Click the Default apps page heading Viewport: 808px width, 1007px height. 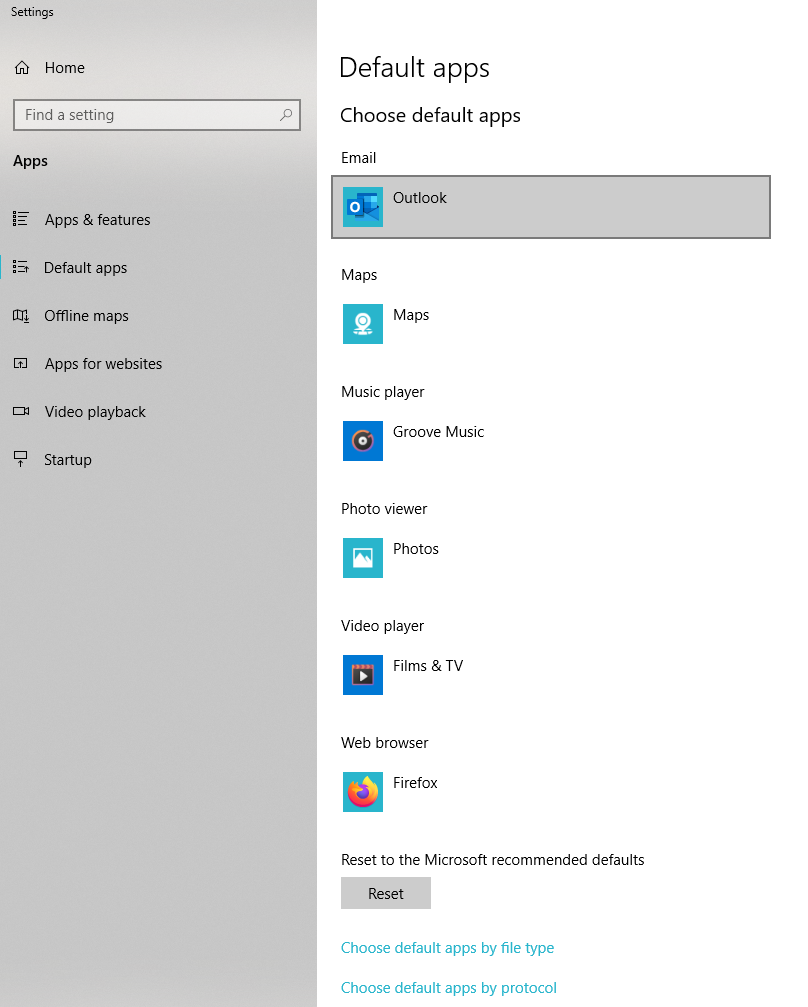tap(414, 68)
